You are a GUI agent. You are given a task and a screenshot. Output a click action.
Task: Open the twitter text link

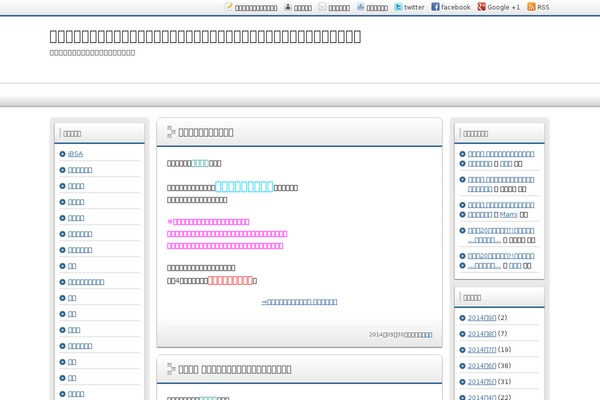pyautogui.click(x=414, y=7)
